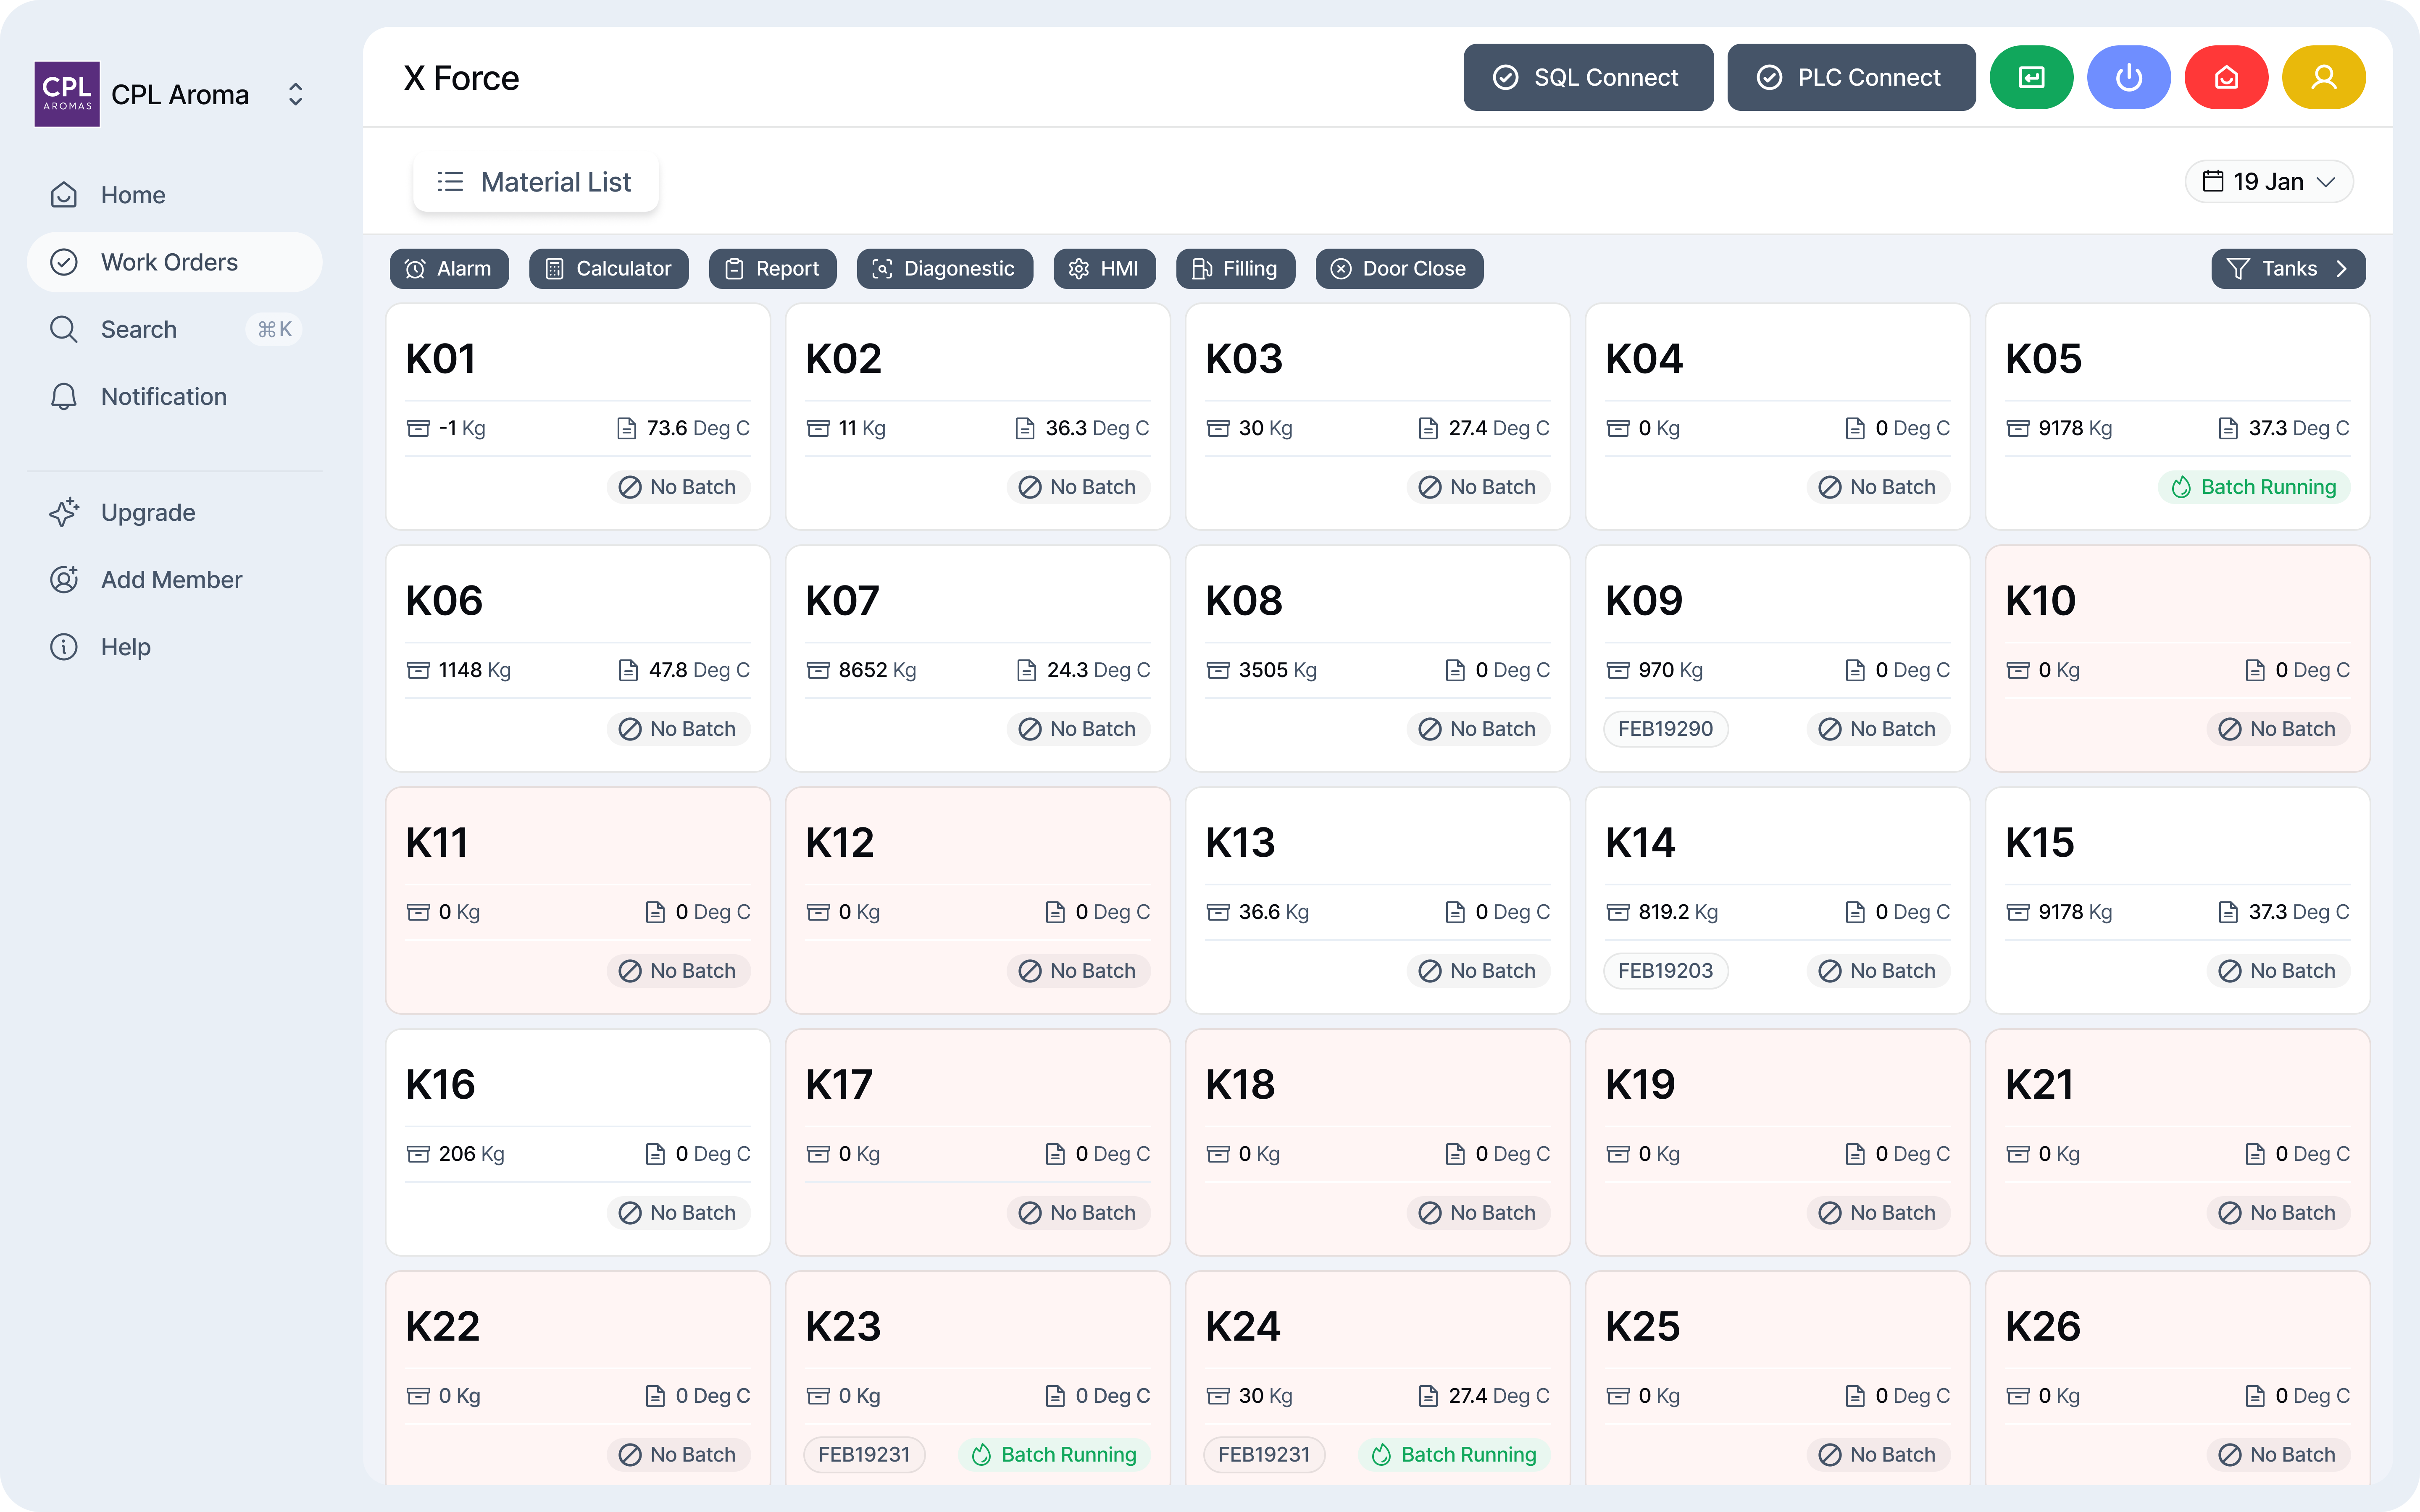2420x1512 pixels.
Task: Click the list icon in Material List
Action: (x=450, y=181)
